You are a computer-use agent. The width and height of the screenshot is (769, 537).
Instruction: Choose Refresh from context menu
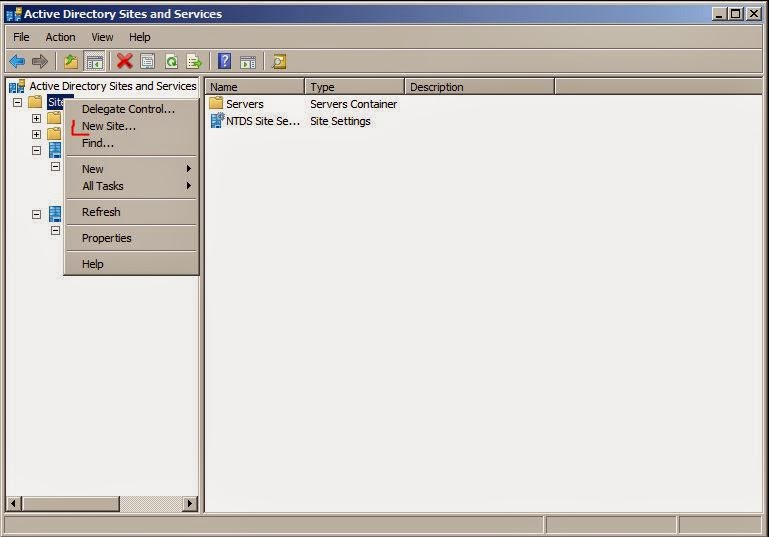[132, 212]
